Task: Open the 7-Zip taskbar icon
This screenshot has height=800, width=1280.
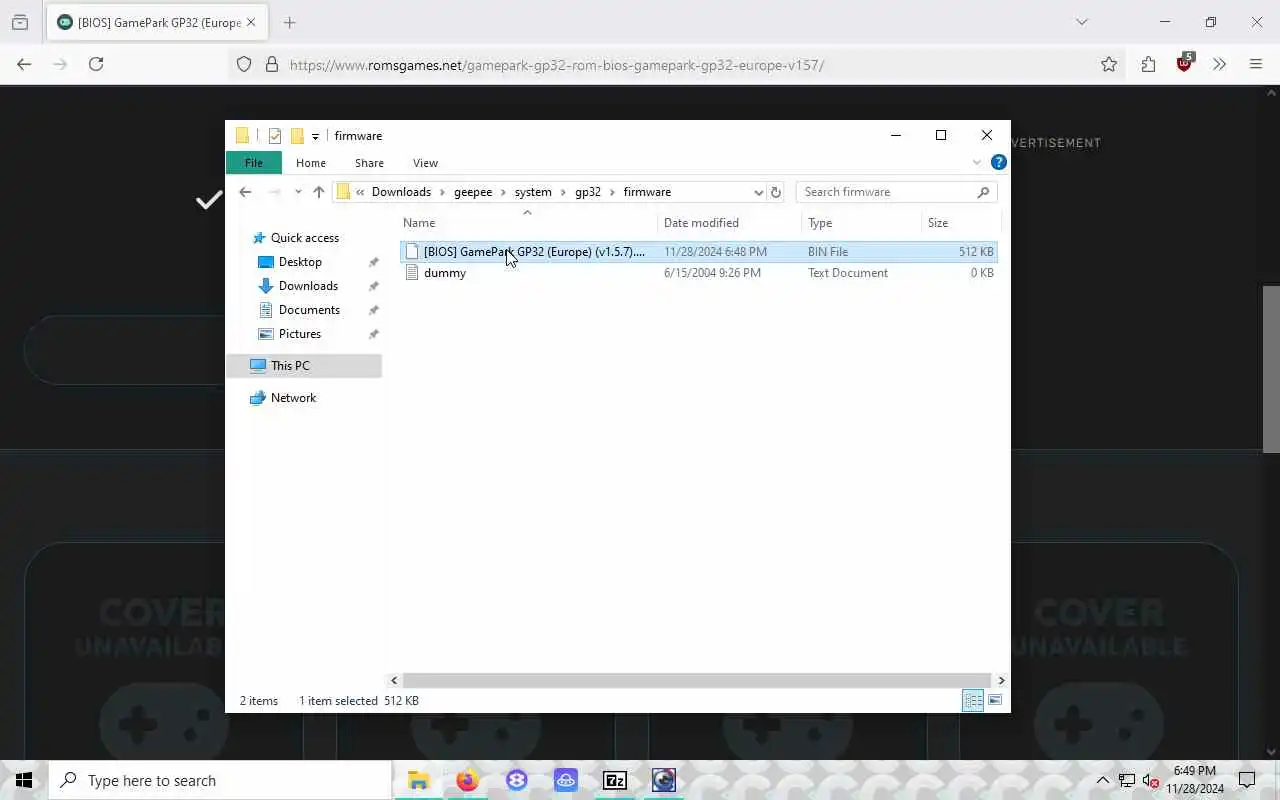Action: 615,780
